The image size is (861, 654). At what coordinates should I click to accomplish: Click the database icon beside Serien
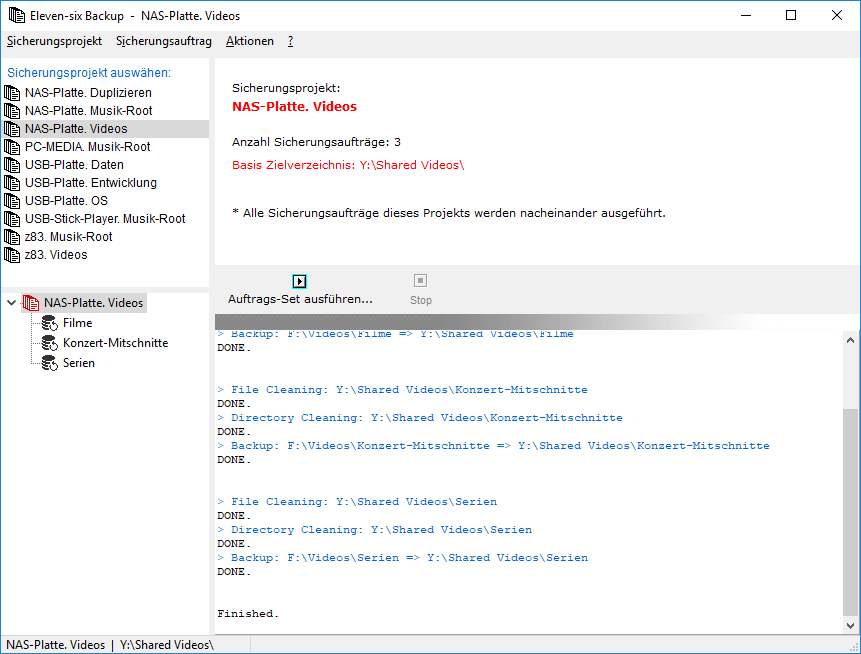(49, 363)
